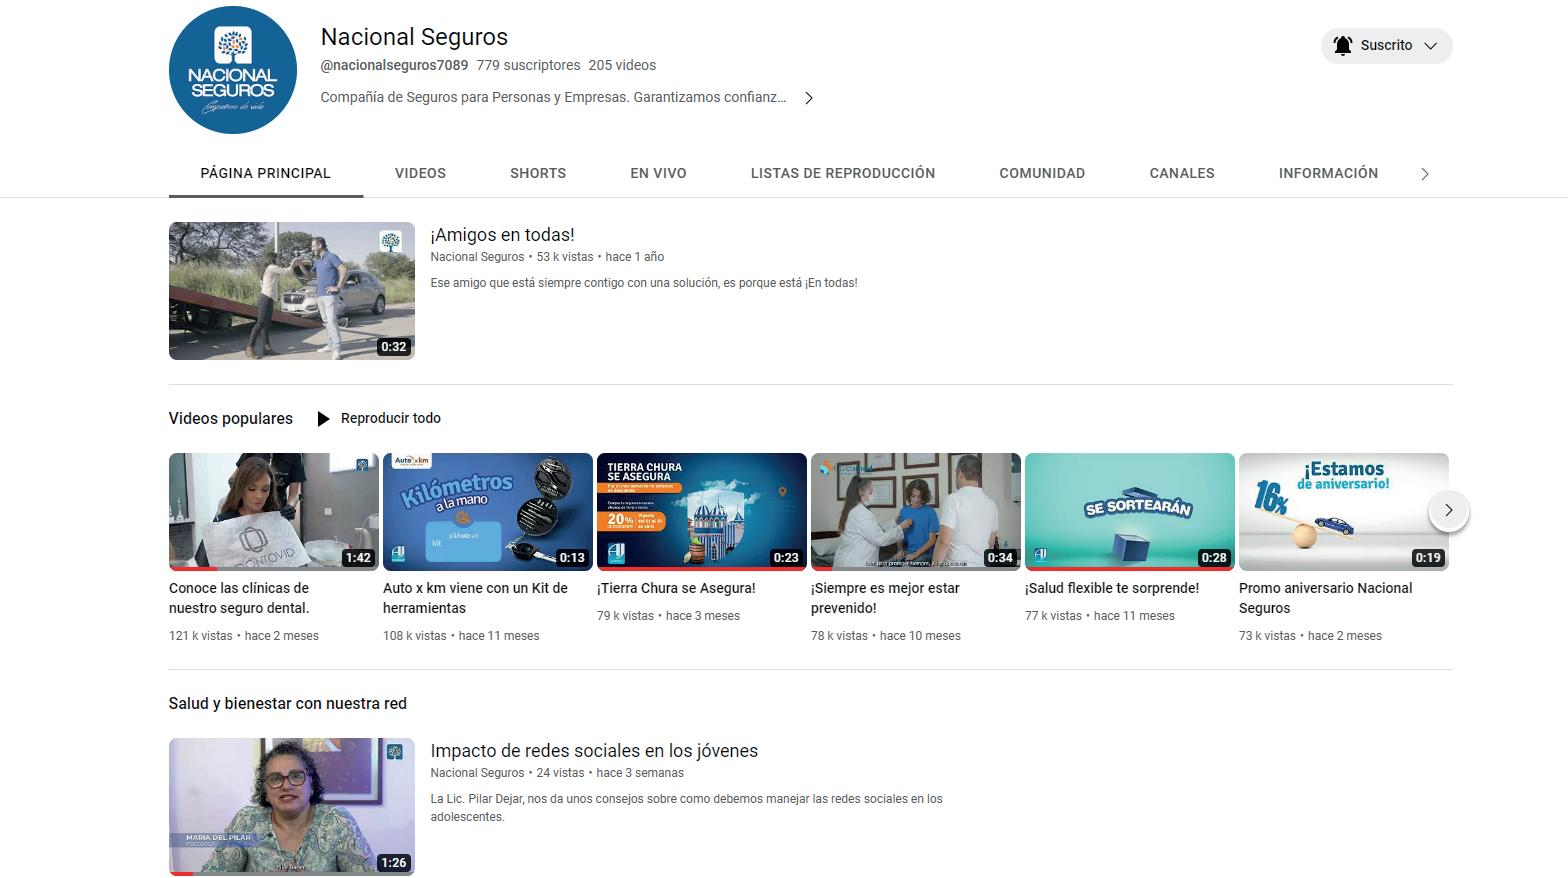Screen dimensions: 1568x878
Task: Click the 108 k vistas view count
Action: click(415, 636)
